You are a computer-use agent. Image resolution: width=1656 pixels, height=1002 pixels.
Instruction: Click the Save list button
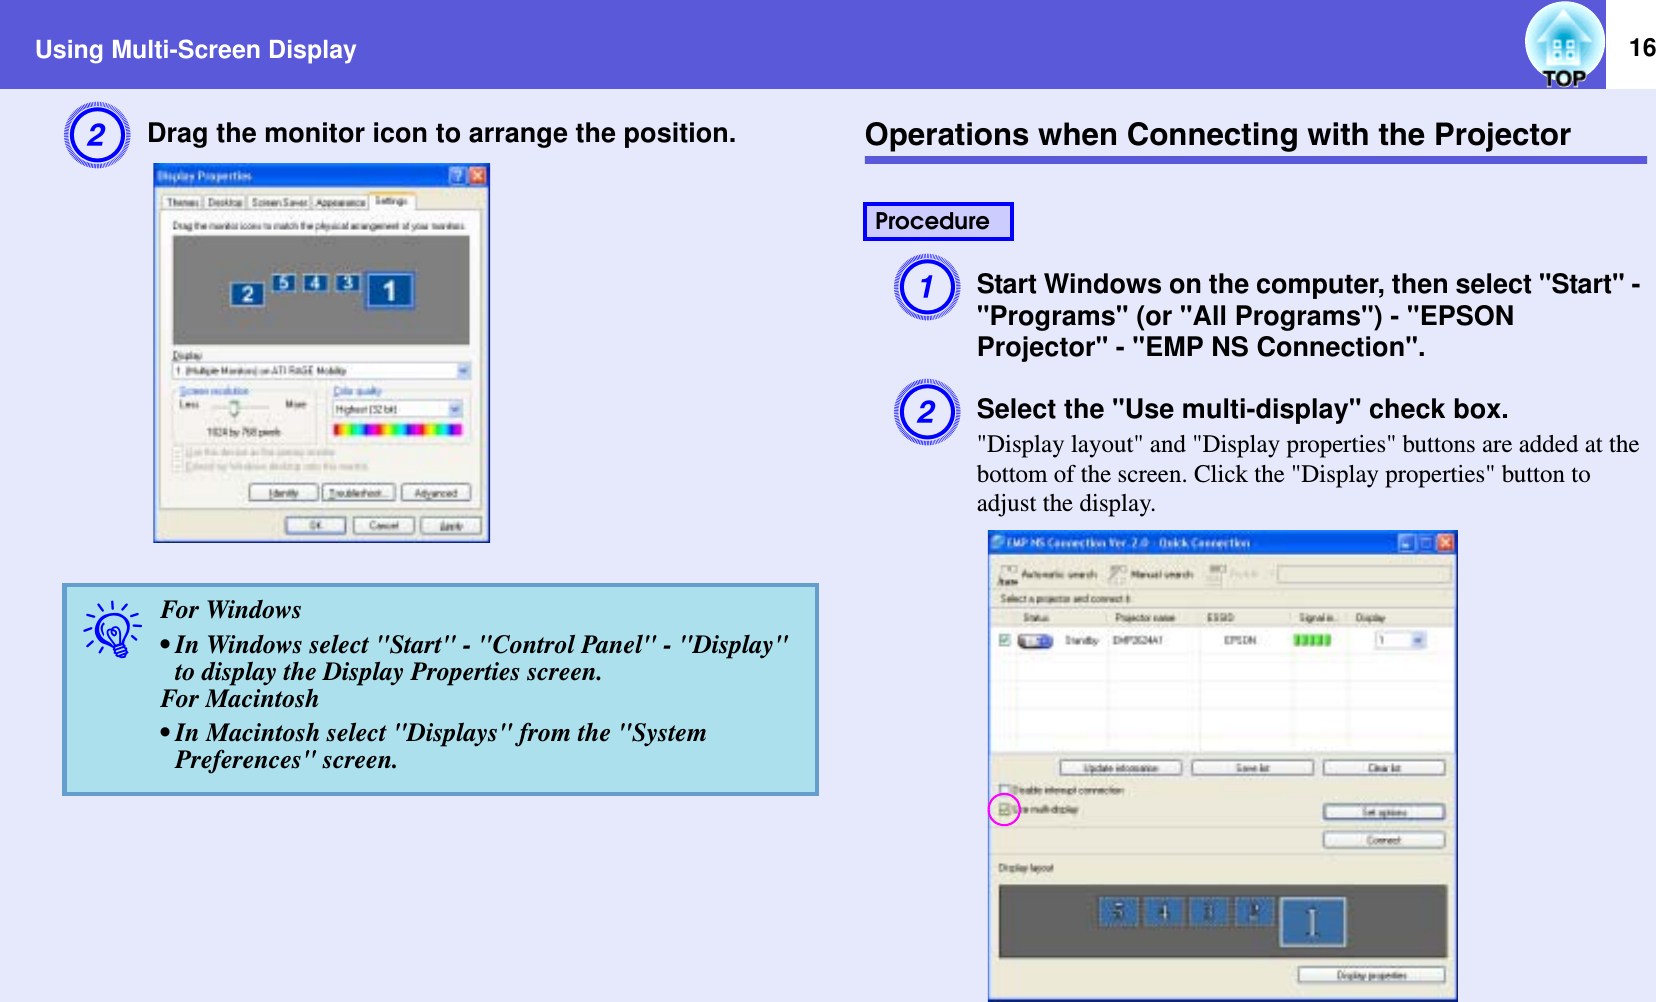click(1252, 768)
